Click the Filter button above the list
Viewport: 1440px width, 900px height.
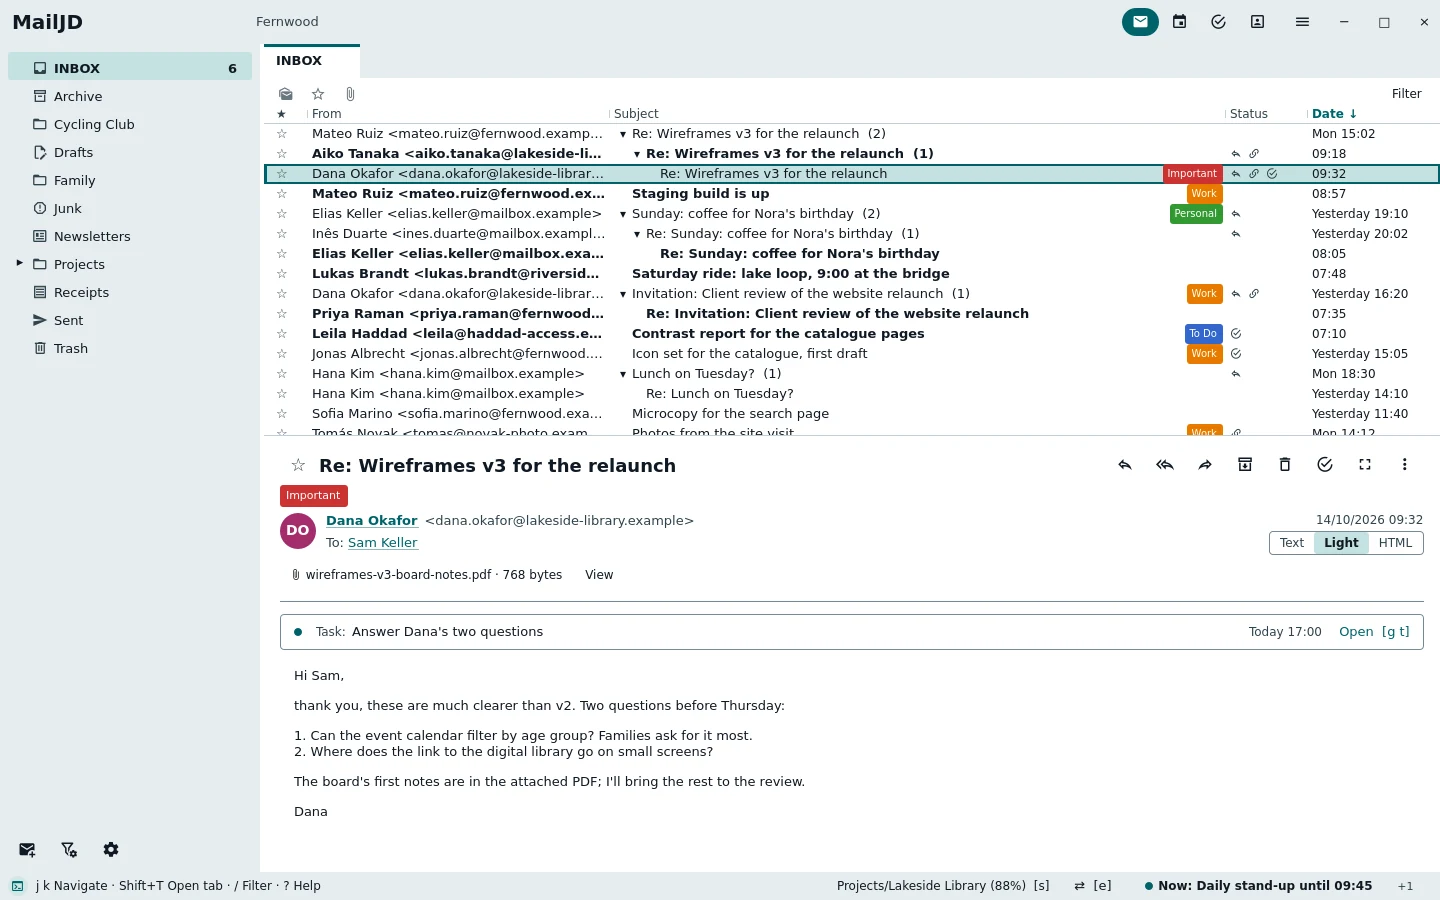tap(1406, 94)
